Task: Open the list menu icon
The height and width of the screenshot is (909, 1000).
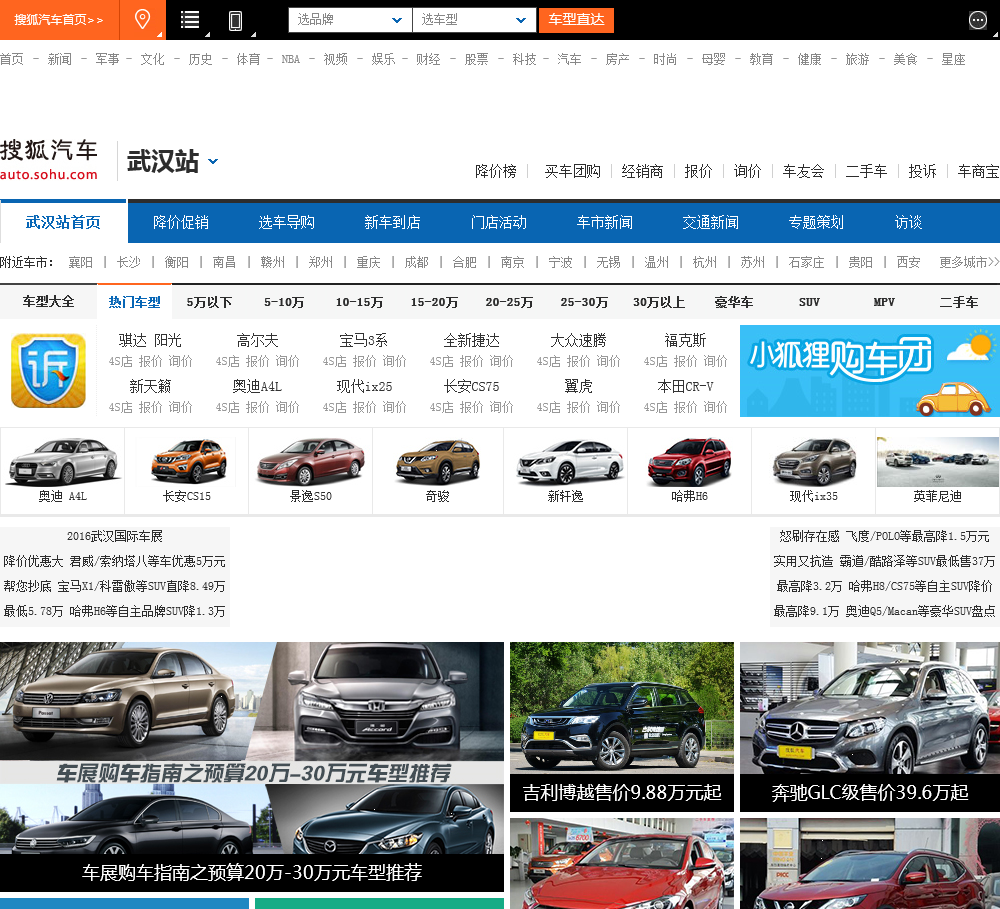Action: [x=190, y=20]
